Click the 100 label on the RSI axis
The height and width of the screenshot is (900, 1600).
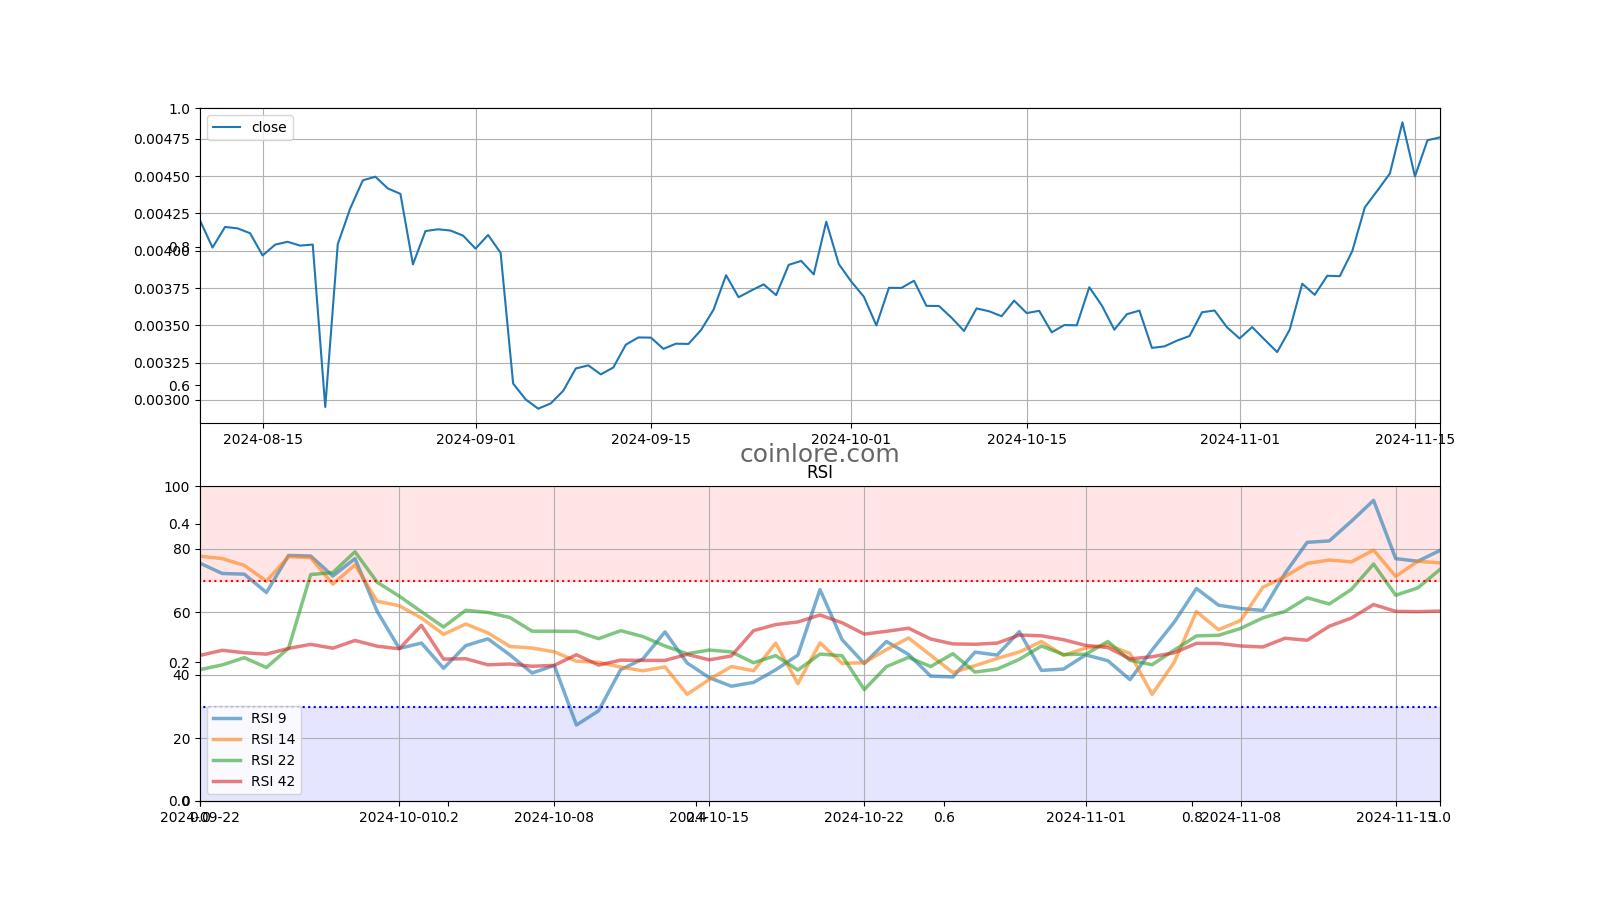[x=177, y=487]
